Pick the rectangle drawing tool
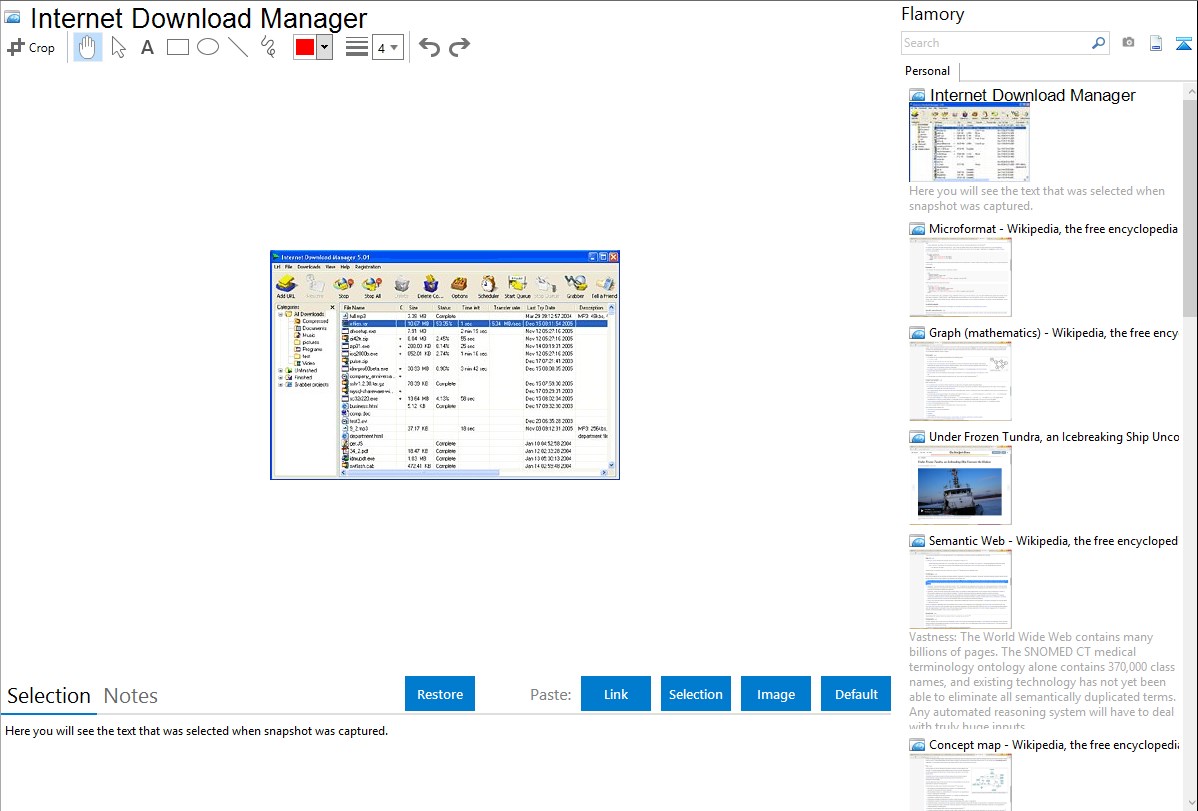 coord(177,47)
